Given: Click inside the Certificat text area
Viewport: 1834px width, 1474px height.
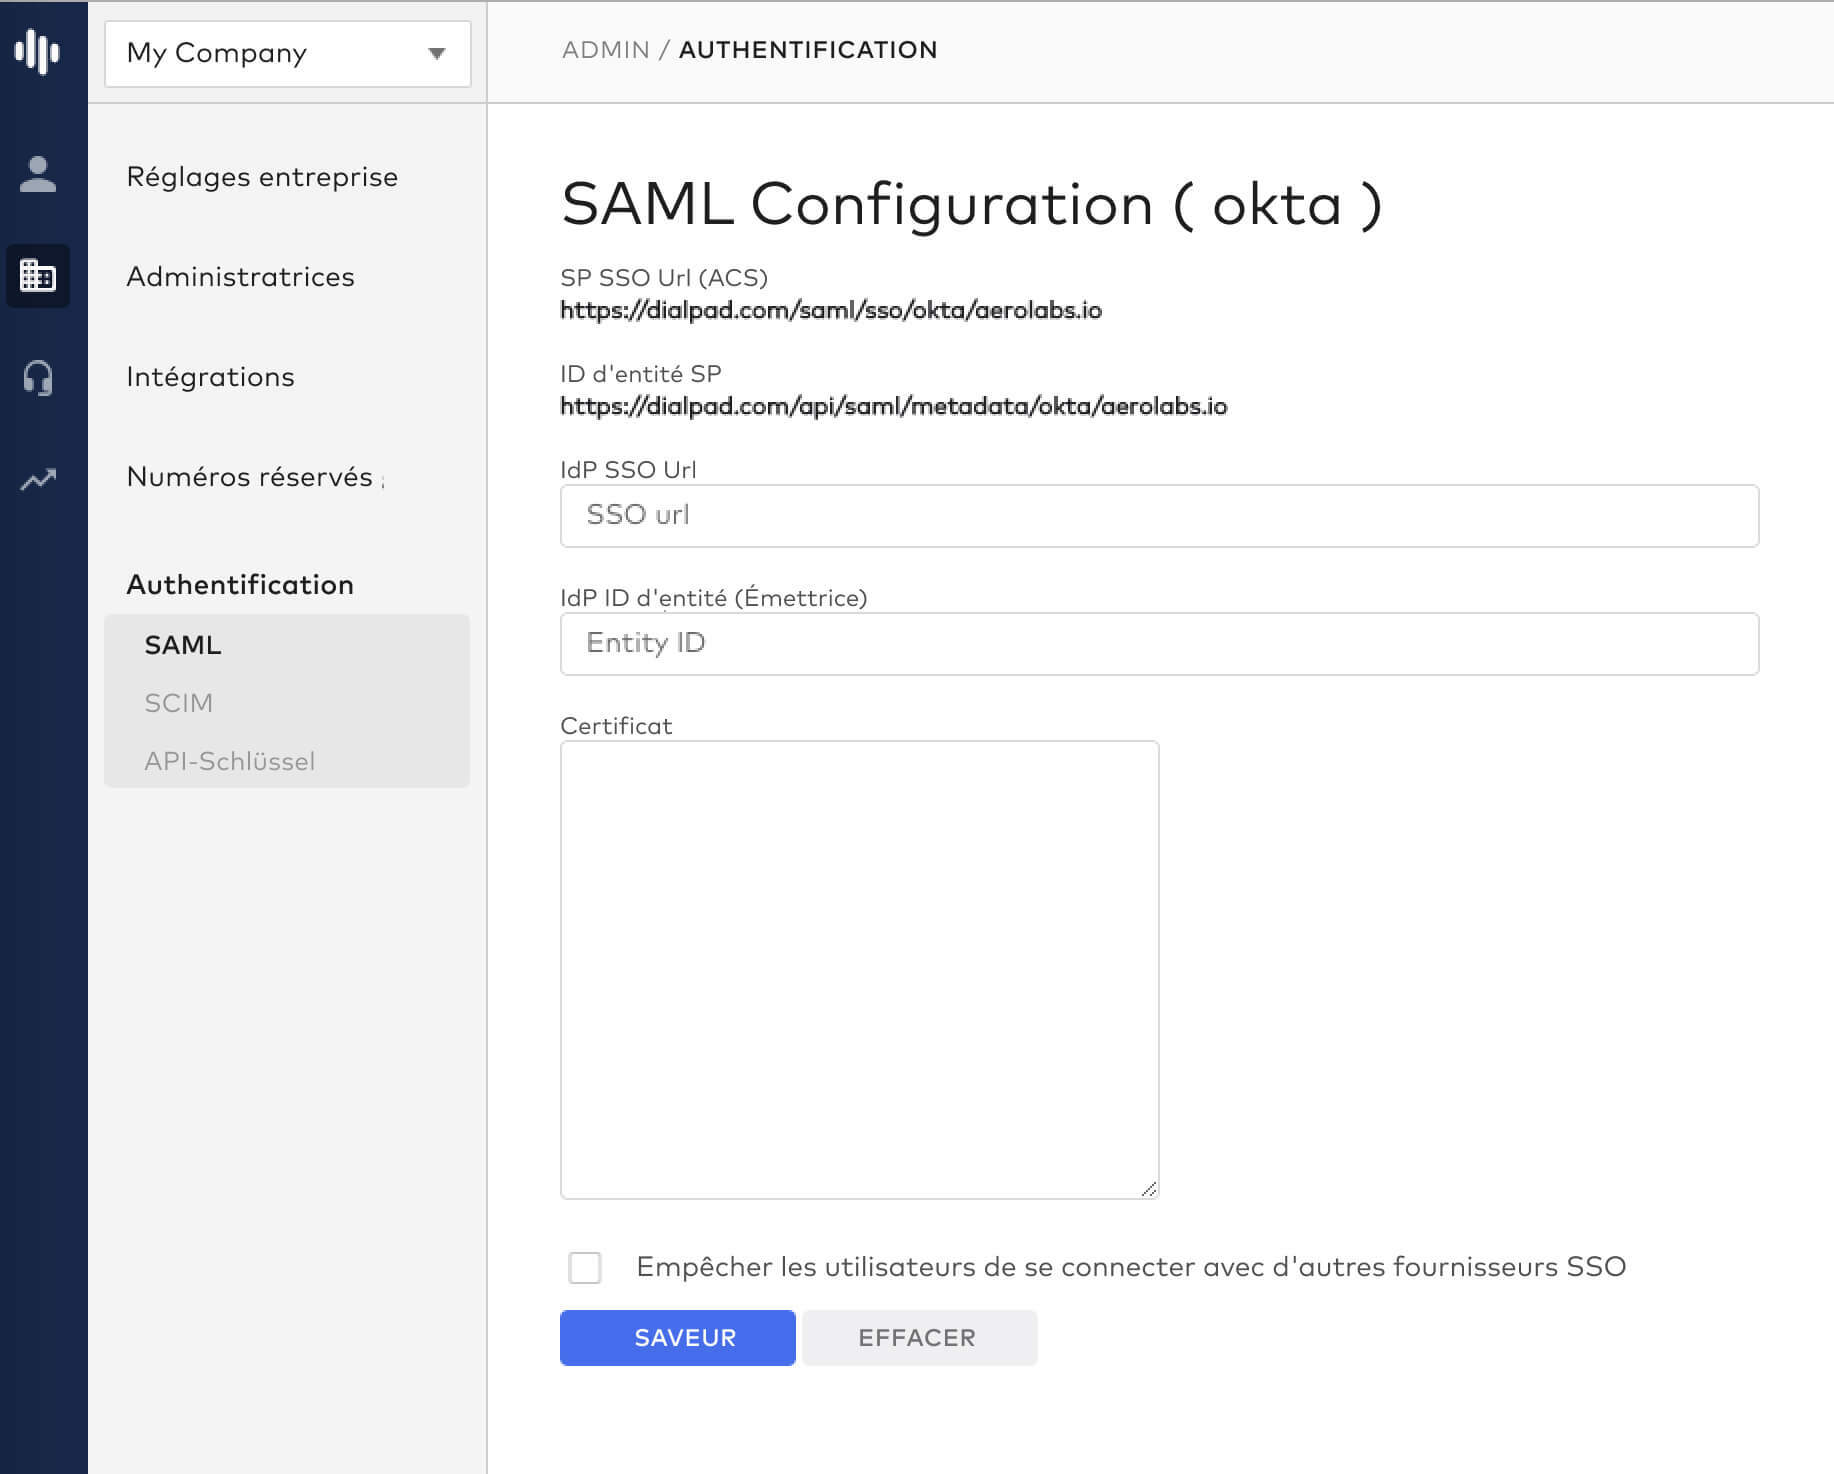Looking at the screenshot, I should coord(859,969).
